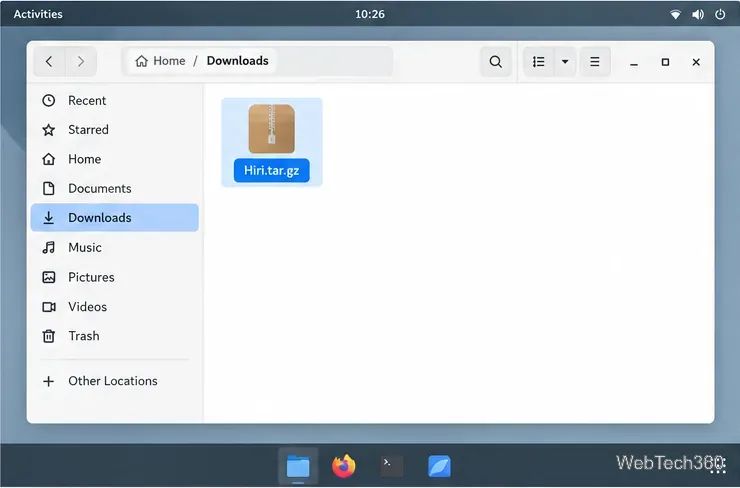Screen dimensions: 740x488
Task: Launch Firefox from the dock
Action: click(x=344, y=466)
